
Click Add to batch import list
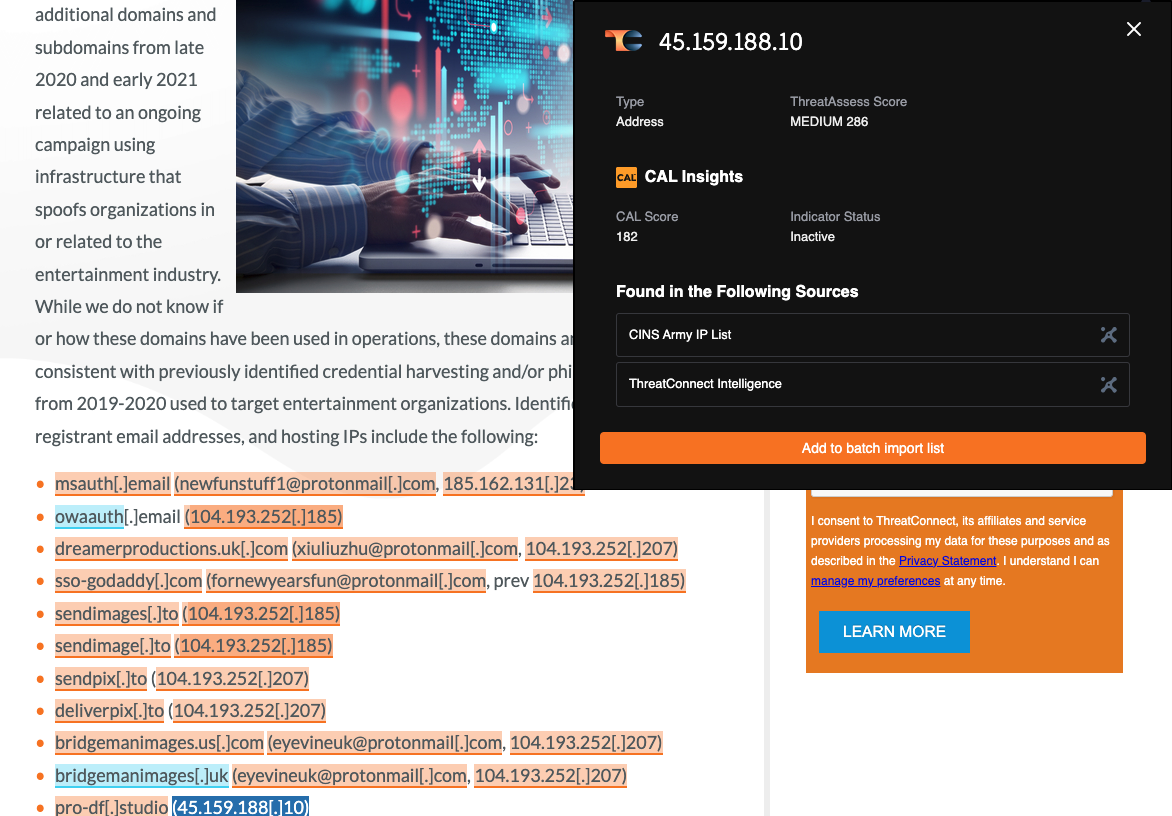872,448
